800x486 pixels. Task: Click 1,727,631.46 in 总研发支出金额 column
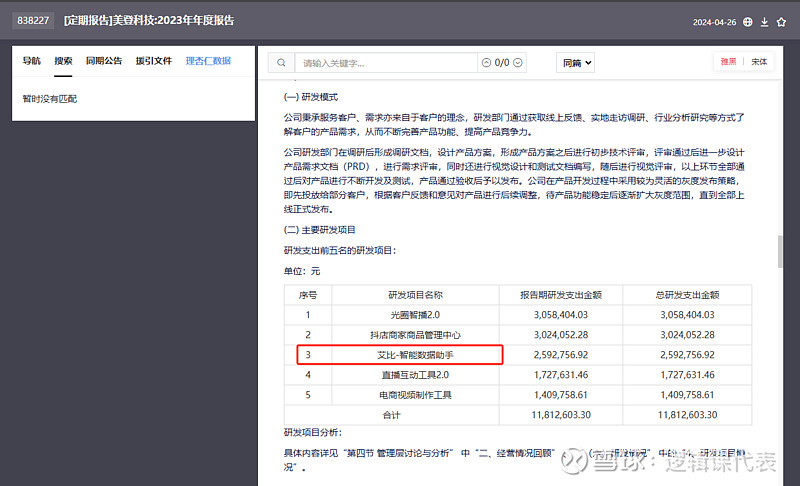pos(687,375)
